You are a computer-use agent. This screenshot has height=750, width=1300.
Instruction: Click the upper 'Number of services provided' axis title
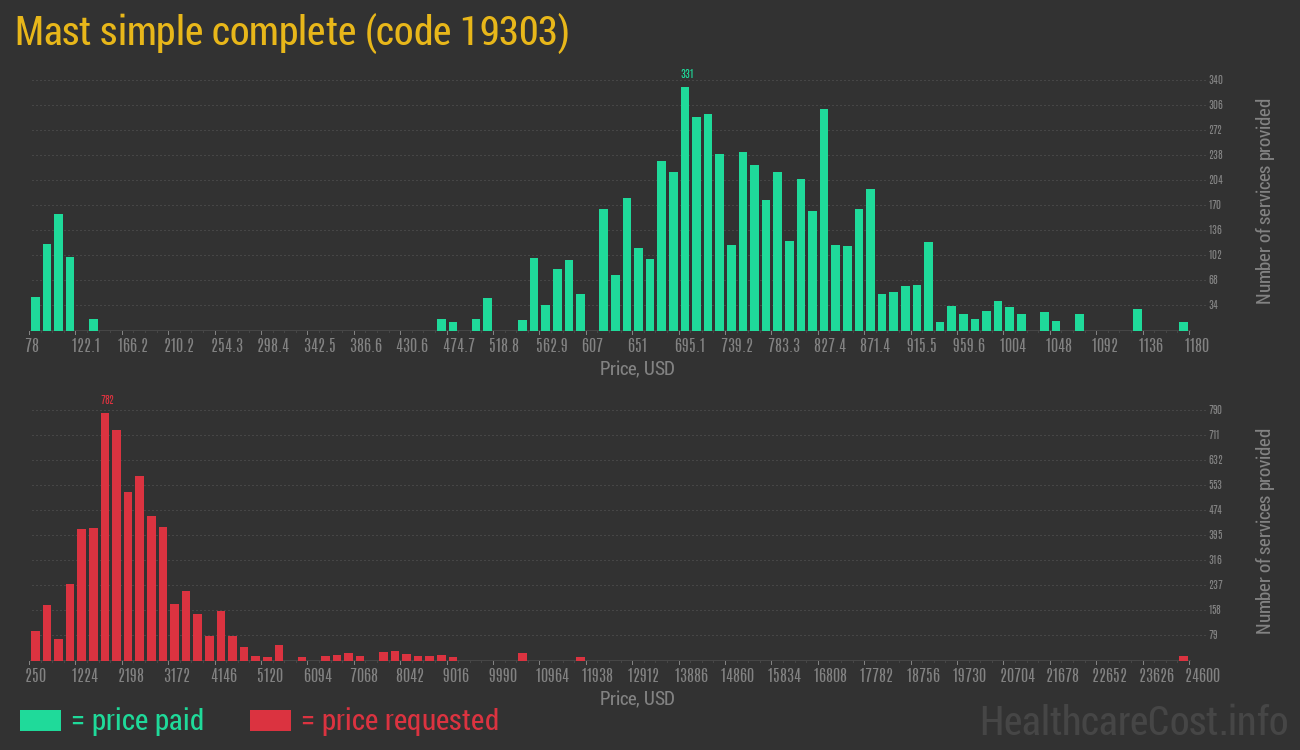(x=1264, y=201)
